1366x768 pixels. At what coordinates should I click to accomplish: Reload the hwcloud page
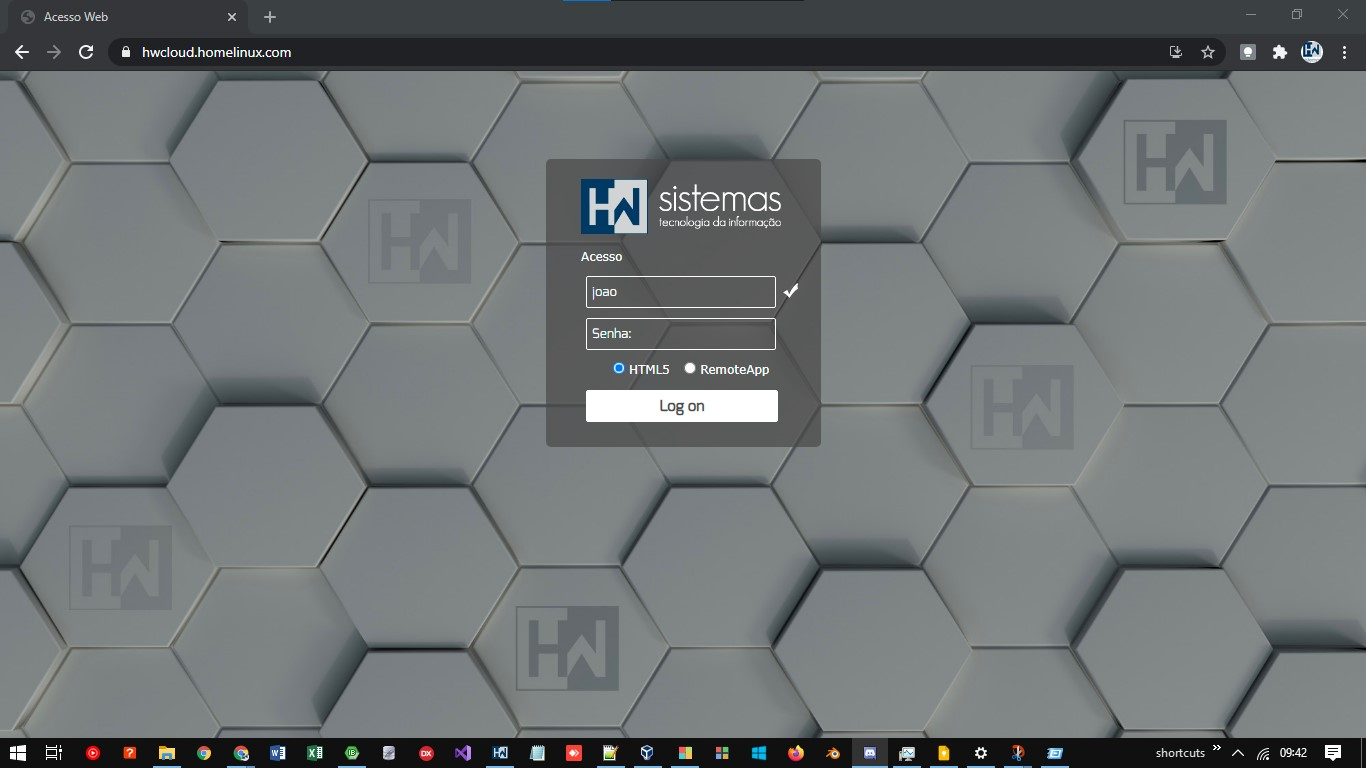pyautogui.click(x=86, y=52)
